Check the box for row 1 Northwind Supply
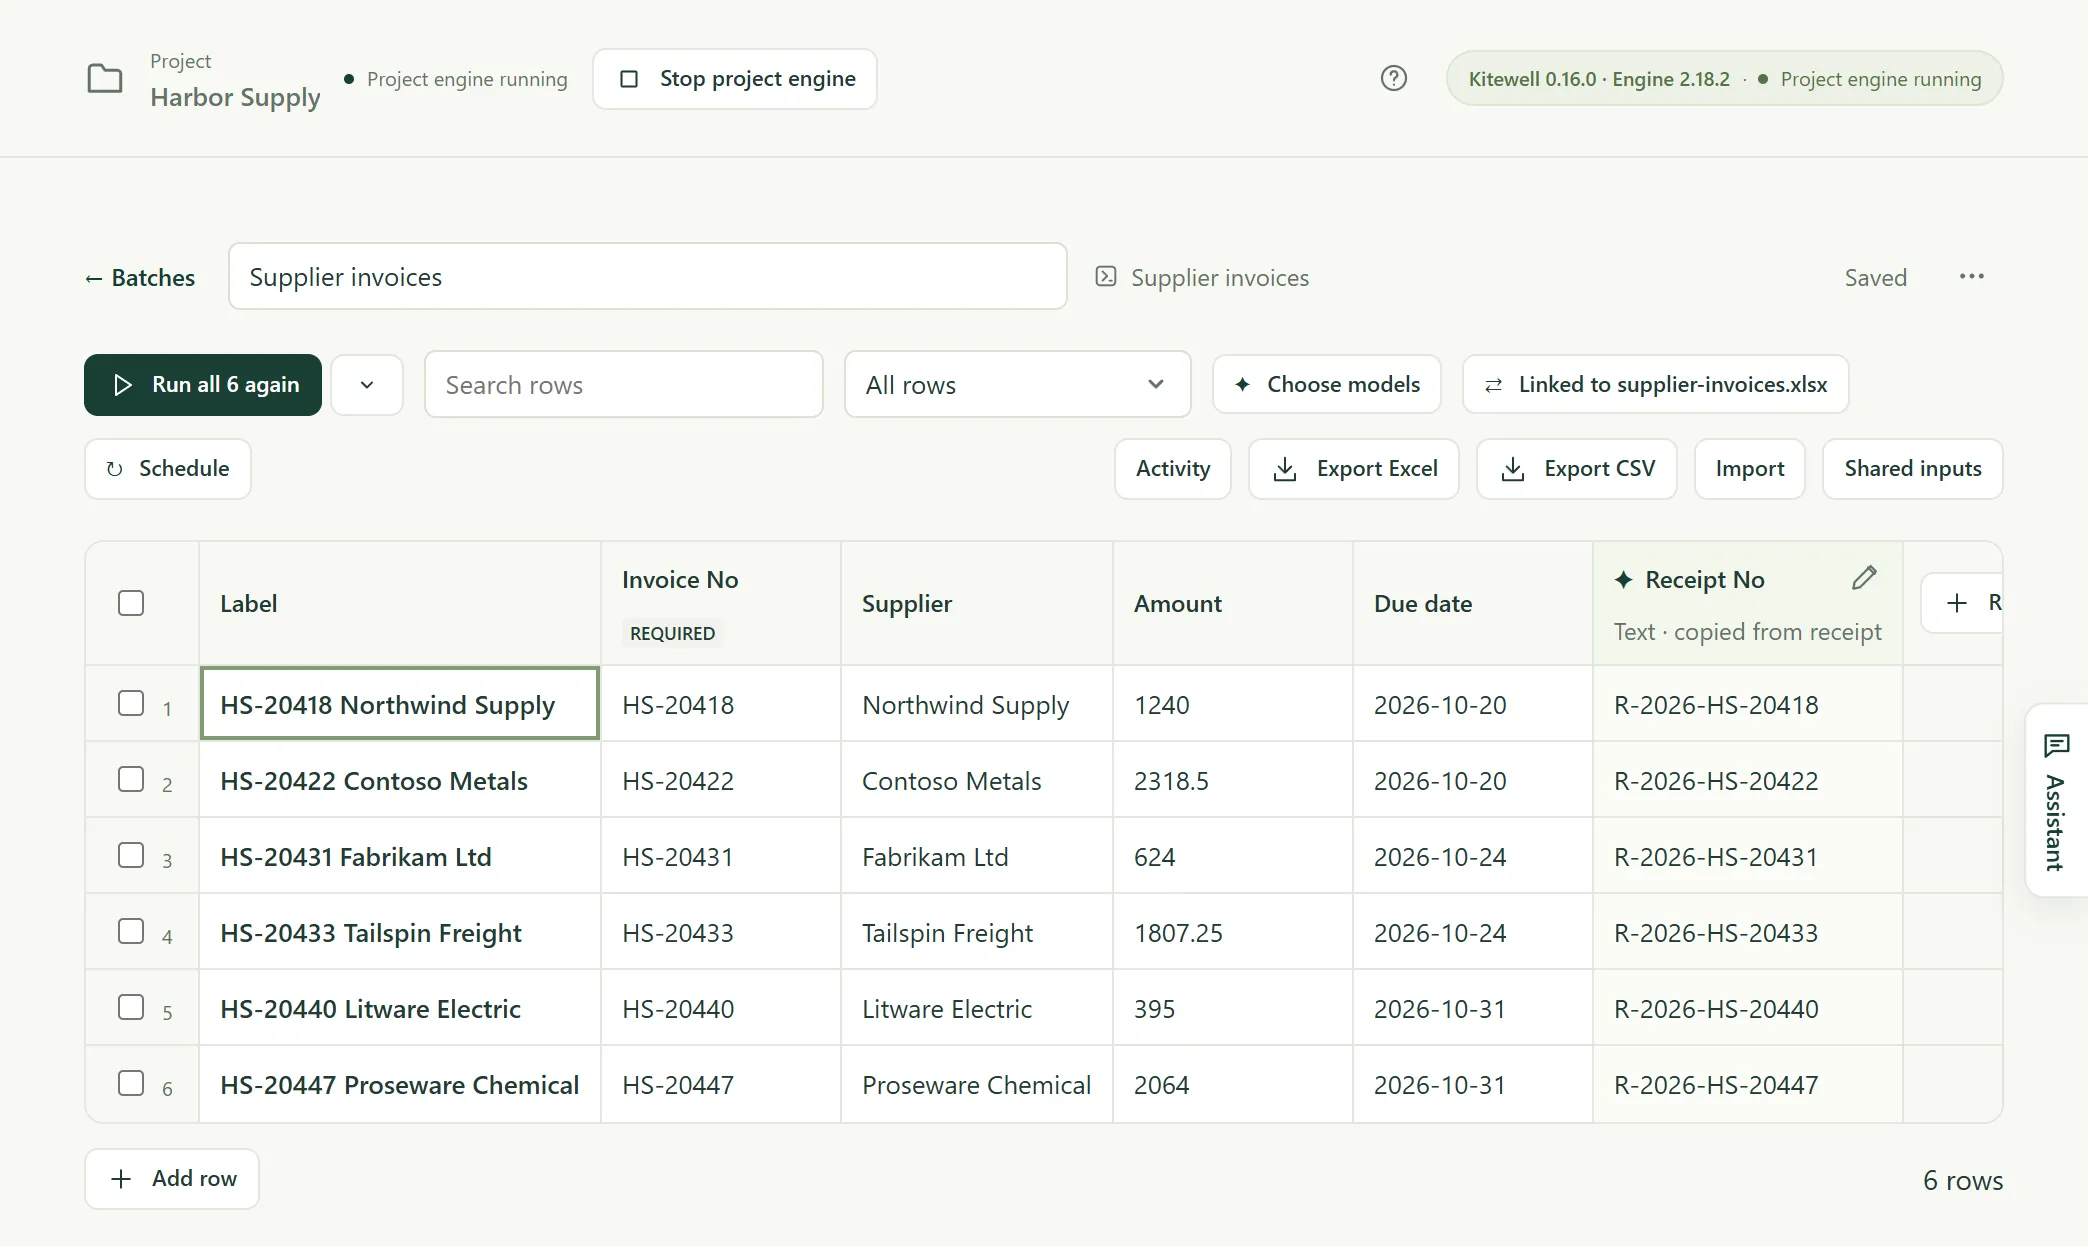2088x1246 pixels. click(131, 703)
